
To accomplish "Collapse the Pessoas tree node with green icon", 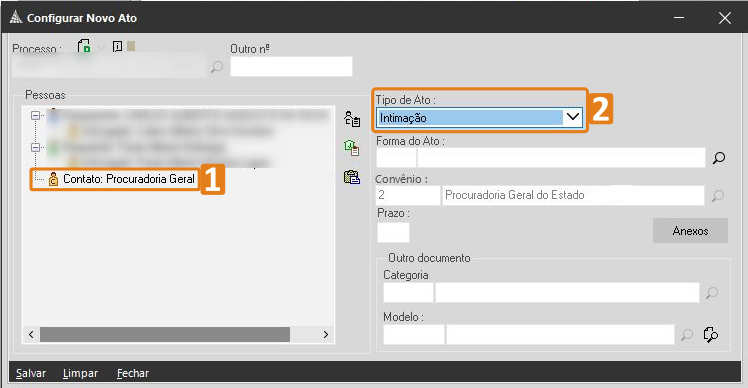I will (x=35, y=147).
